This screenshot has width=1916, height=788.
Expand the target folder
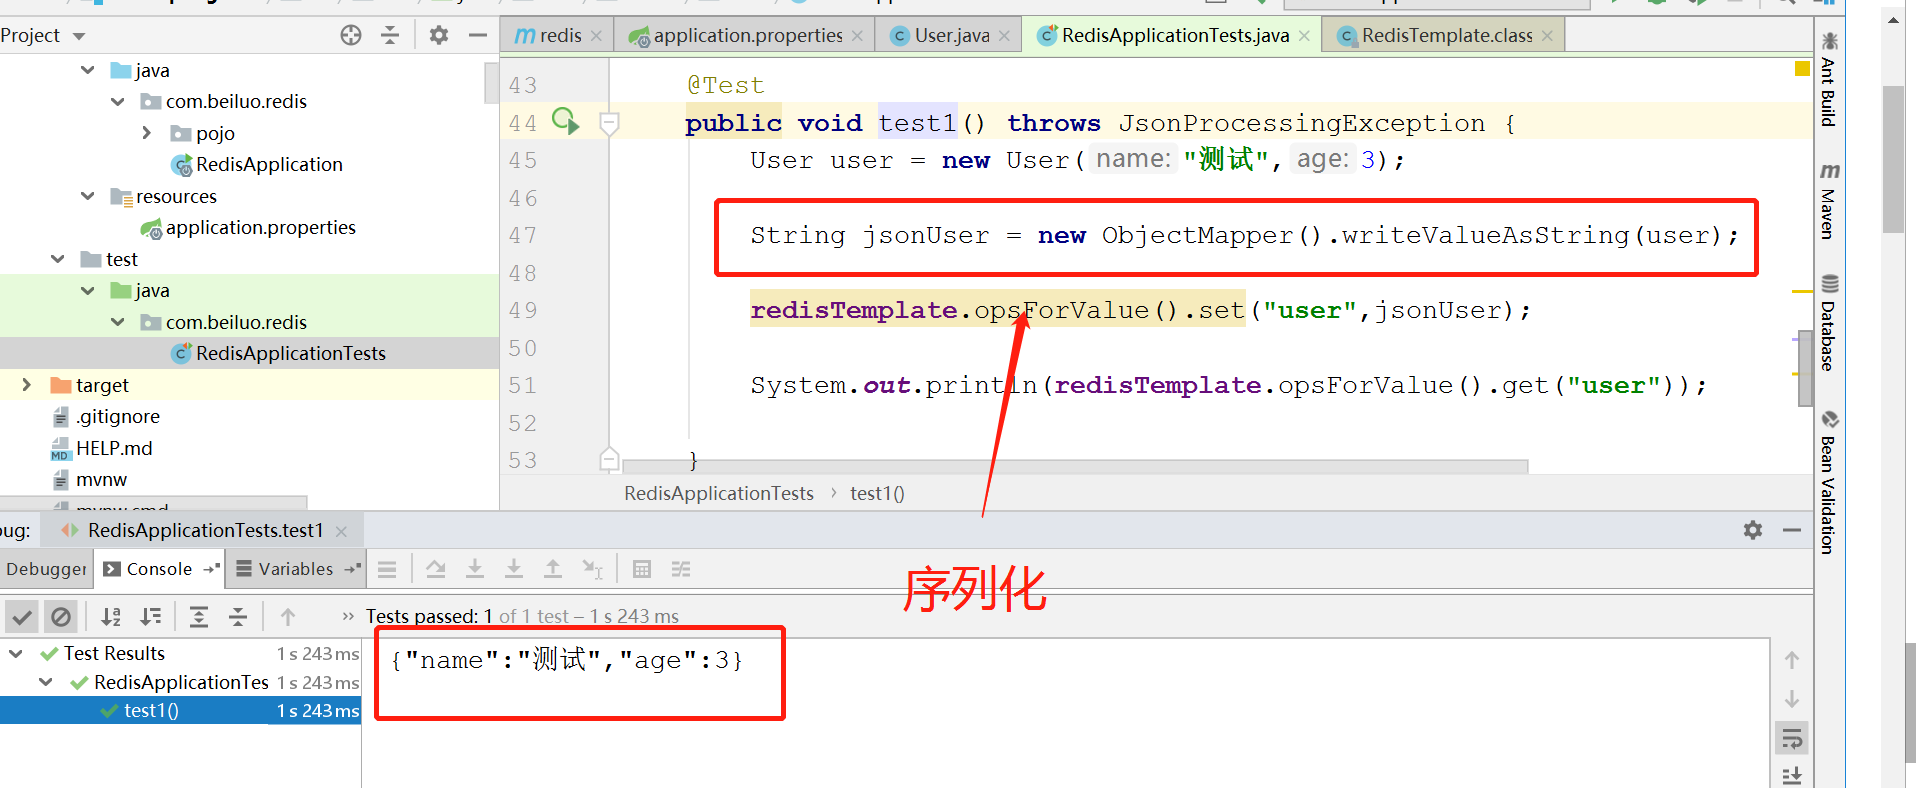(x=27, y=385)
